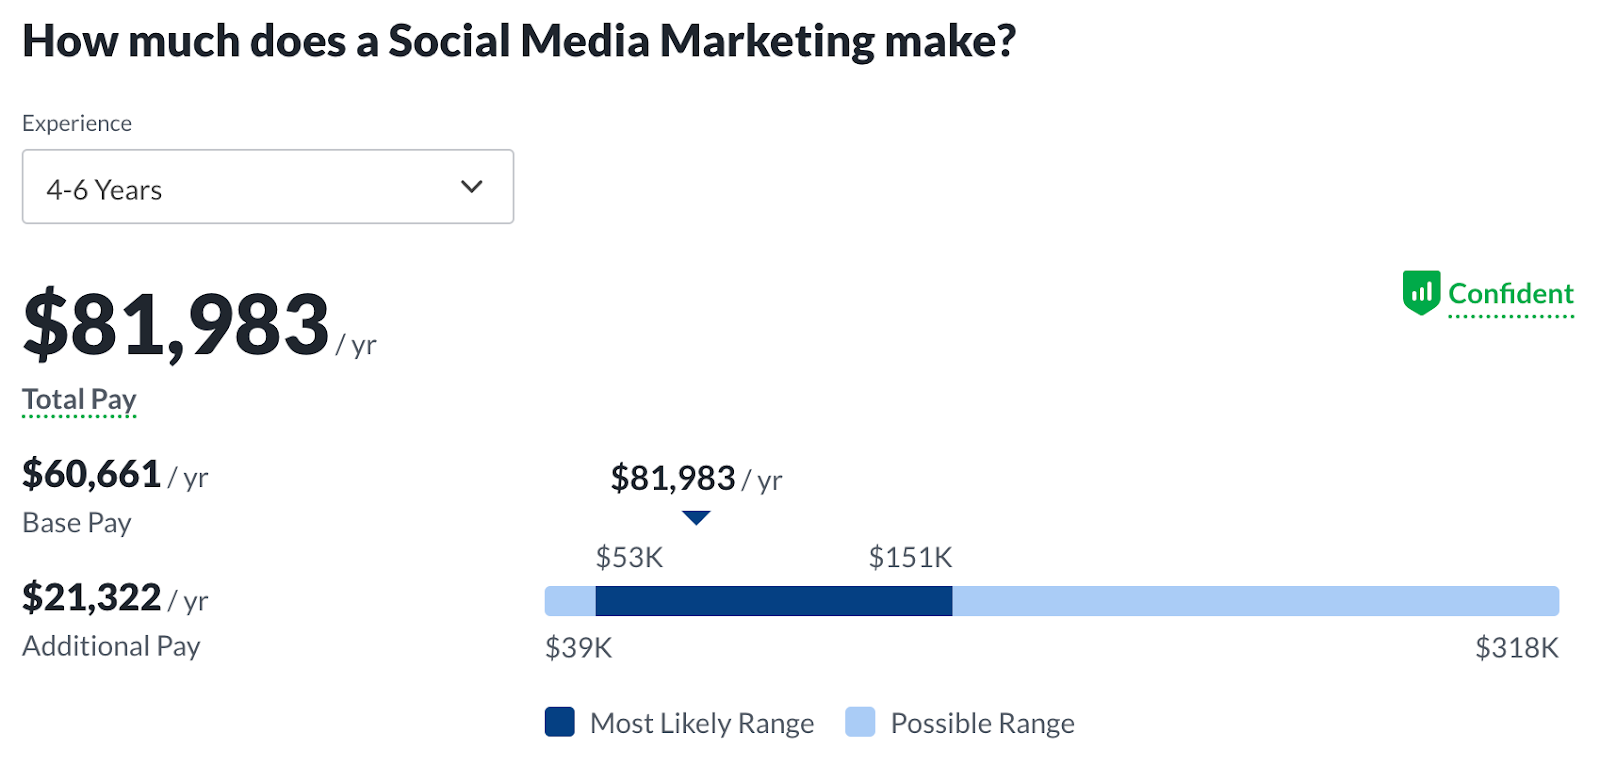
Task: Click the dark blue Most Likely Range swatch
Action: point(560,722)
